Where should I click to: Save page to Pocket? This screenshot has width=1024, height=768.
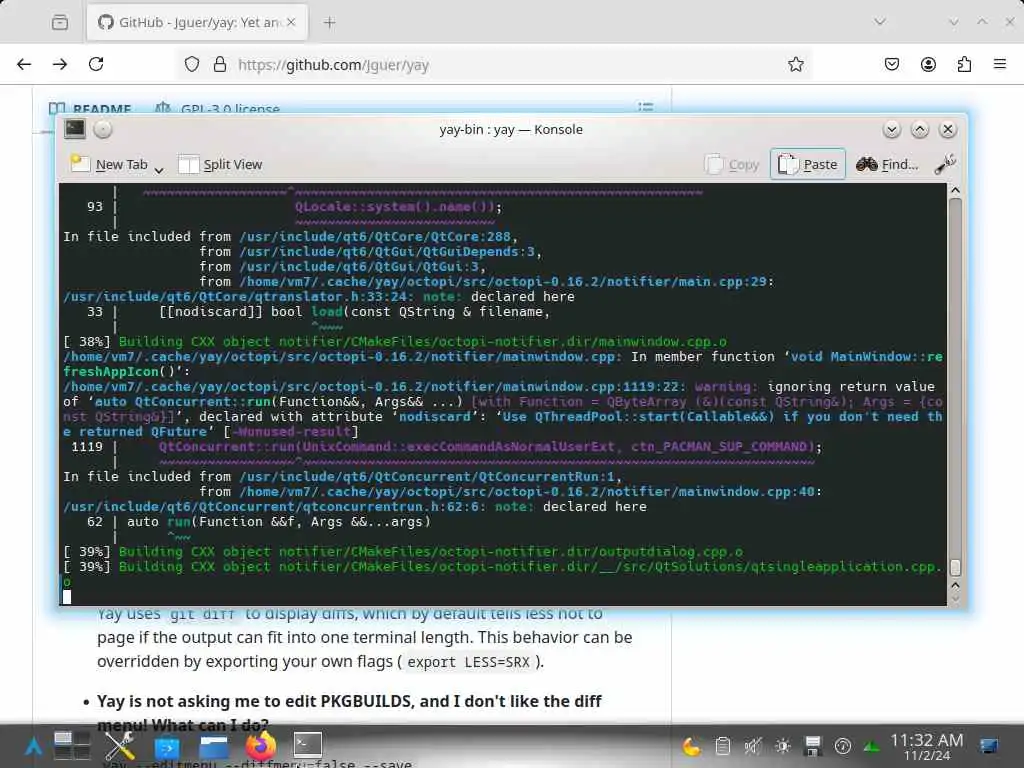click(x=891, y=64)
